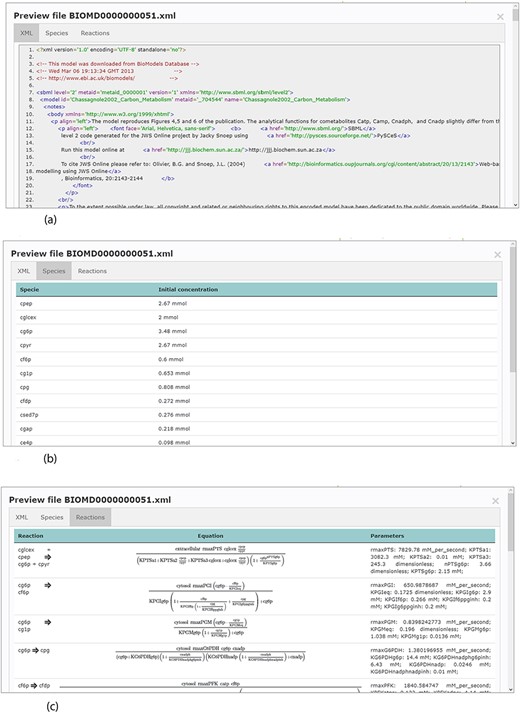Click the rmaxPGM parameters cell
The height and width of the screenshot is (718, 520).
pyautogui.click(x=430, y=629)
